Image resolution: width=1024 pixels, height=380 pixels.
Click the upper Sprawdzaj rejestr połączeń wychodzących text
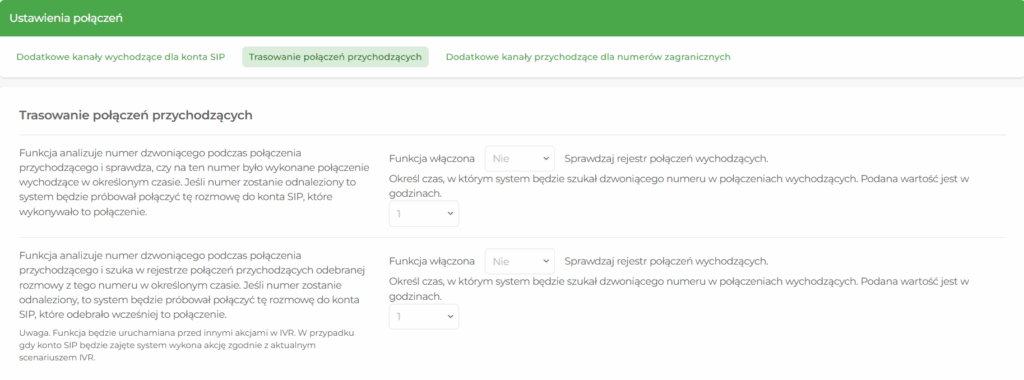coord(666,159)
